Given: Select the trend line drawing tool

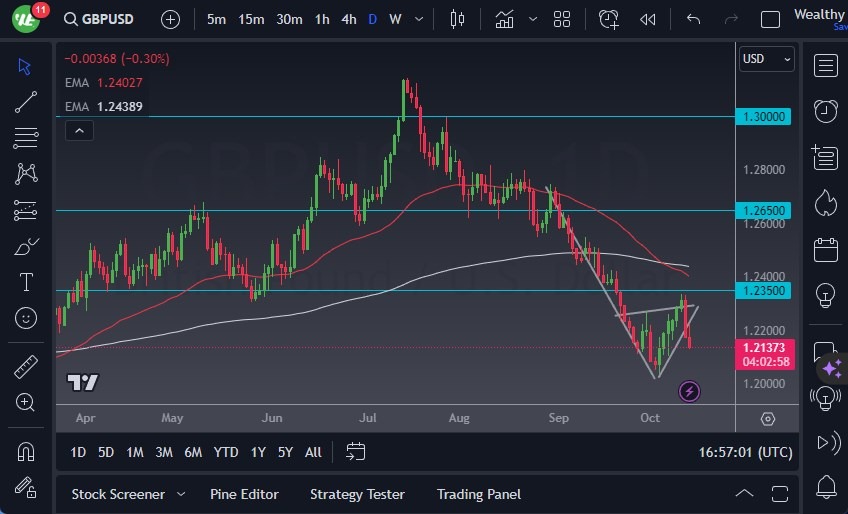Looking at the screenshot, I should tap(26, 101).
